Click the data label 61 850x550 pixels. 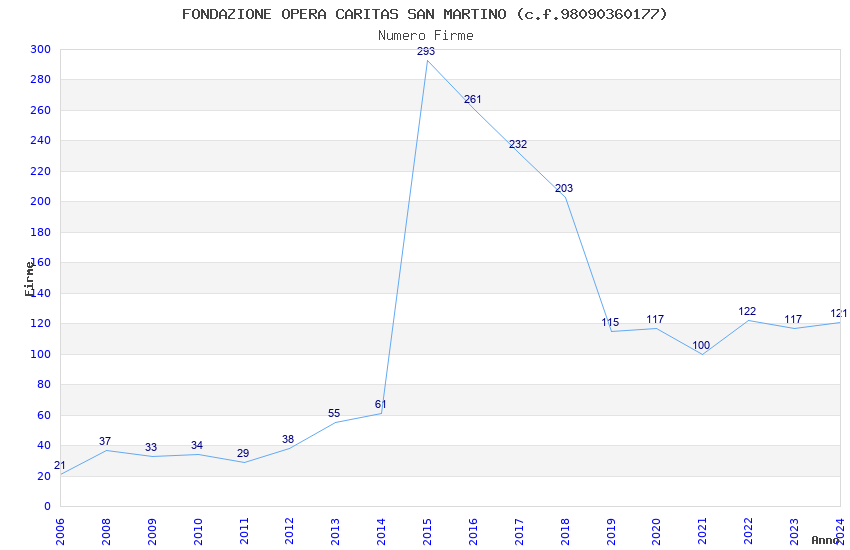click(381, 404)
